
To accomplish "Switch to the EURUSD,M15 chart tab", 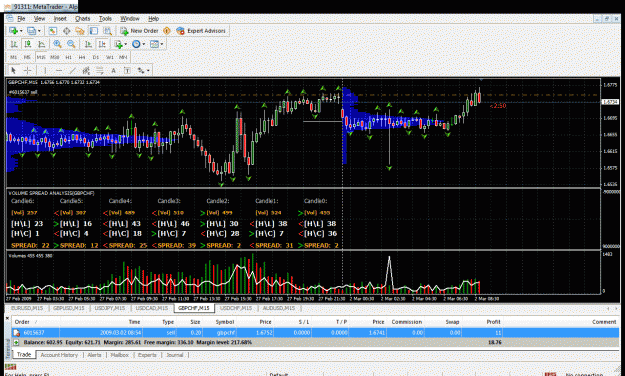I will click(x=27, y=308).
